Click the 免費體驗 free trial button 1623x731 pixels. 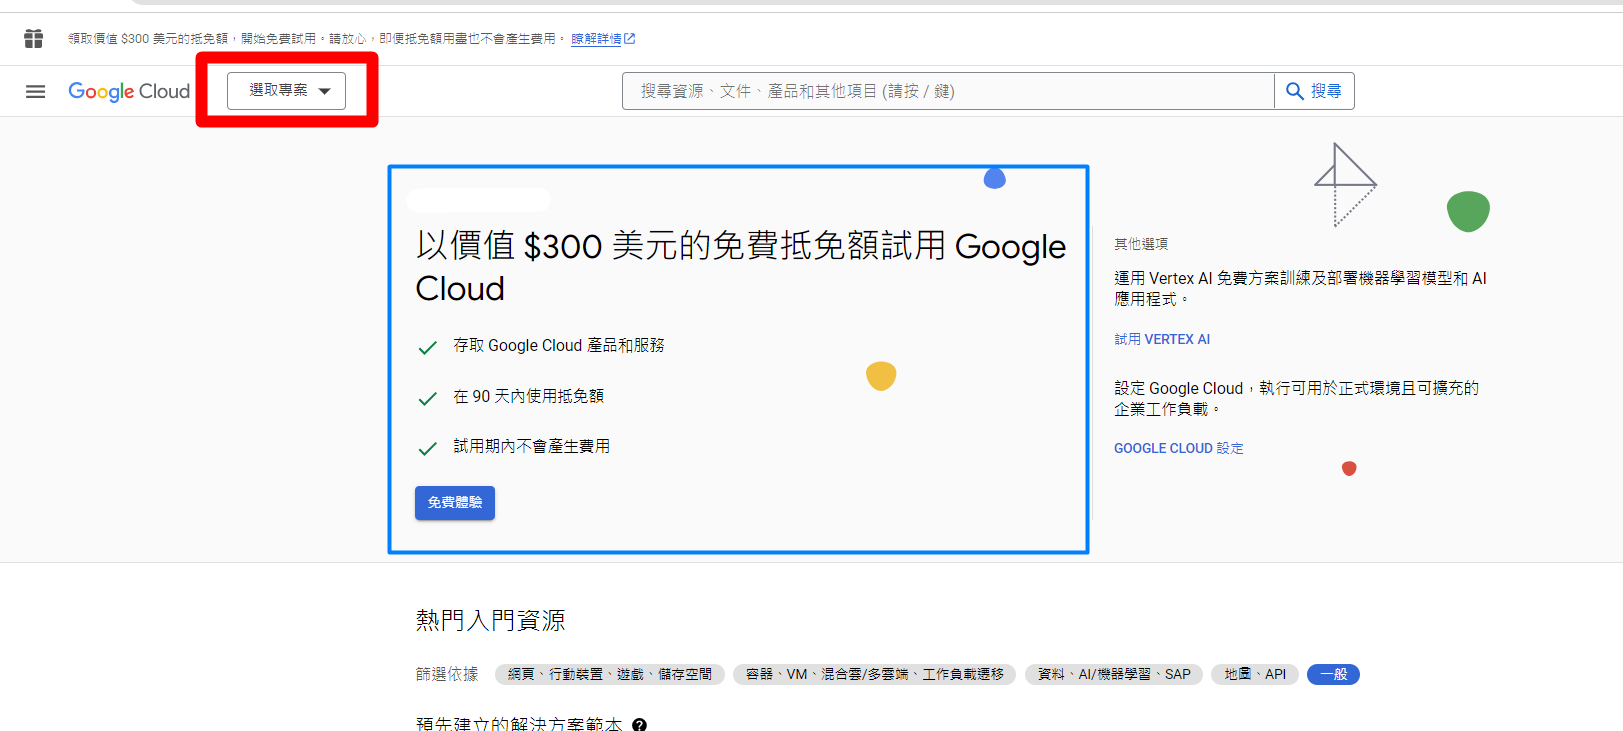[455, 503]
